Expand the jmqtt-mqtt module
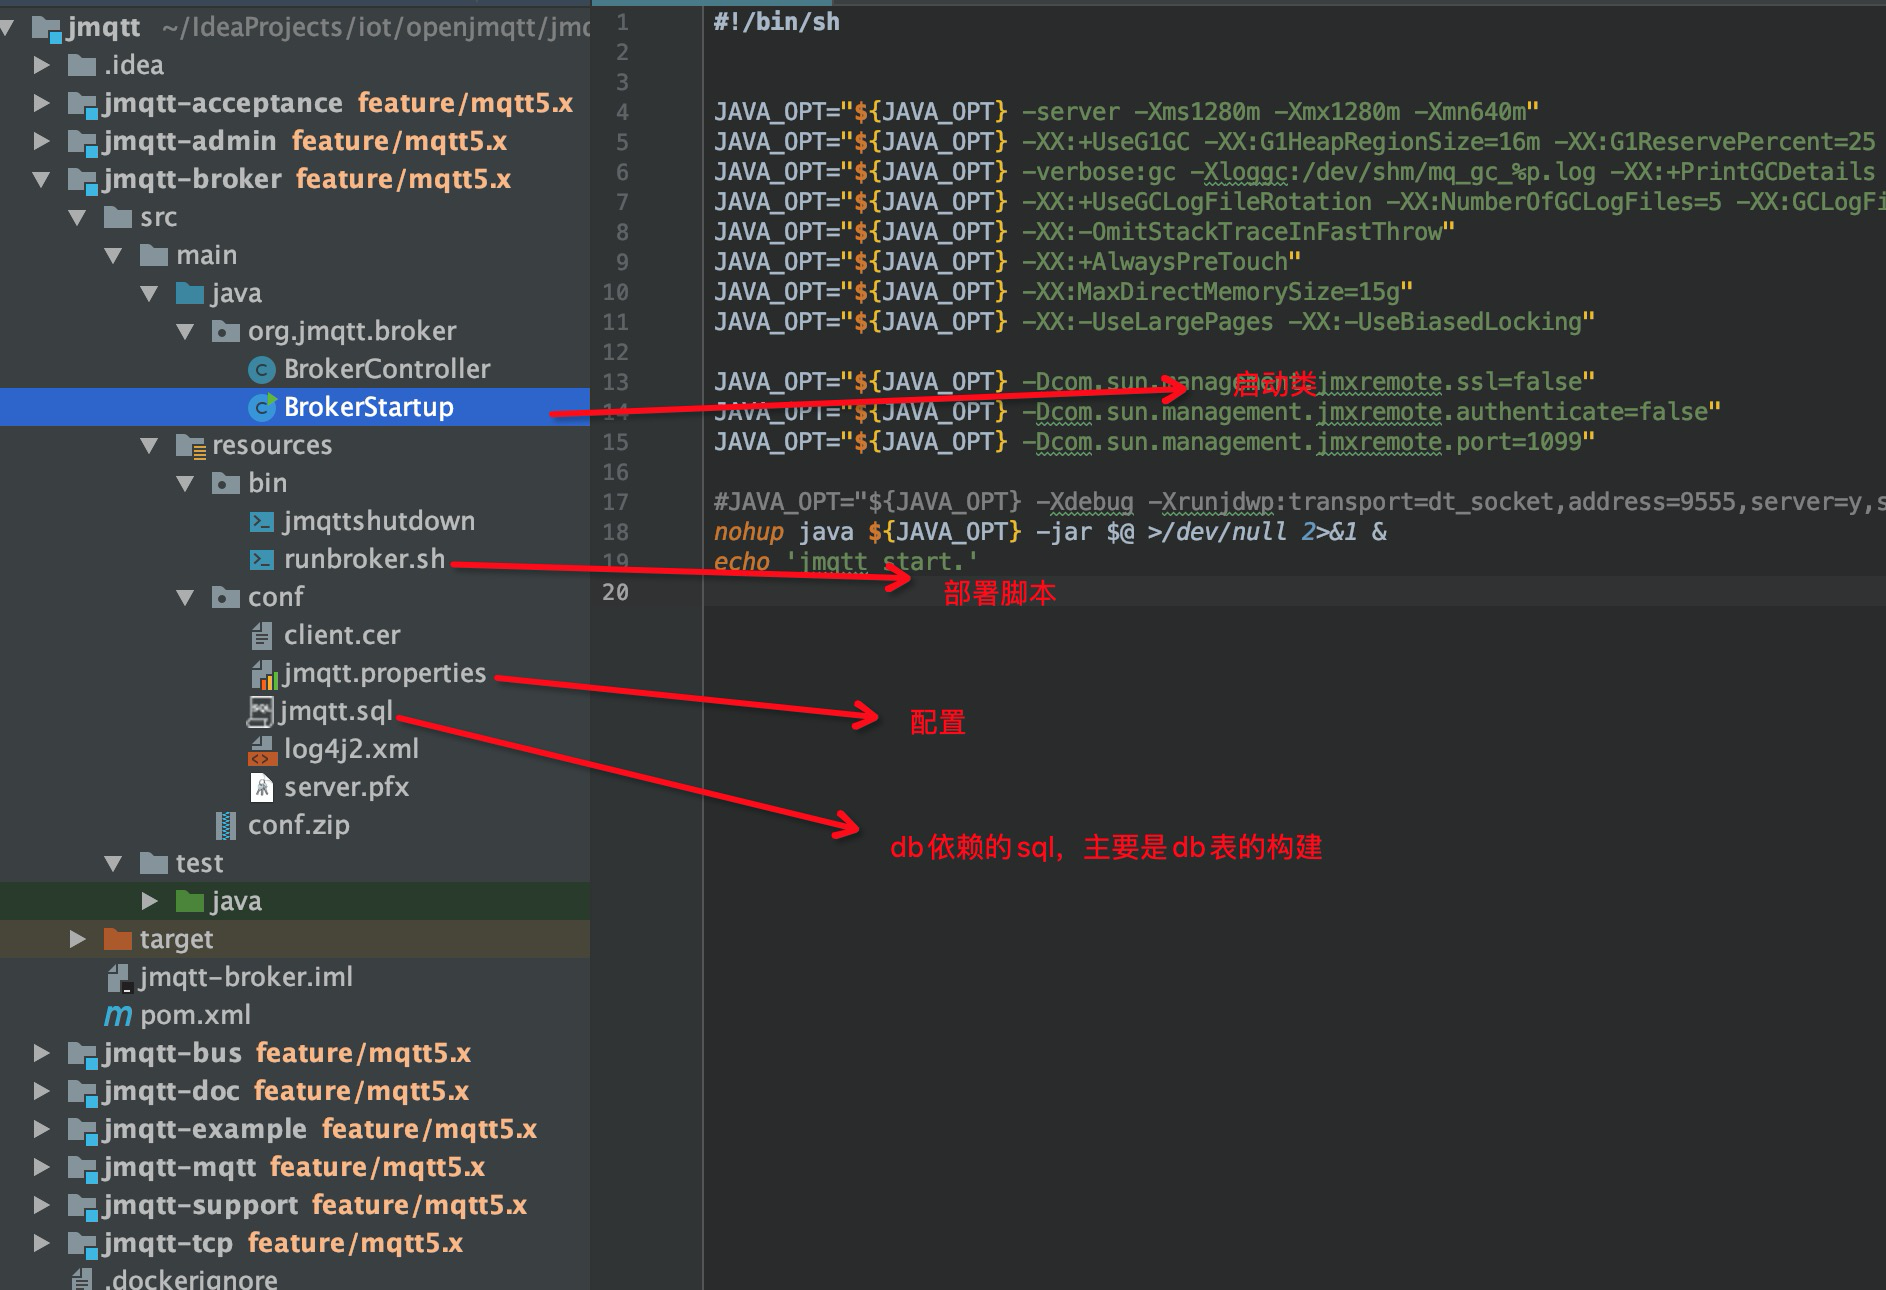 pyautogui.click(x=41, y=1168)
